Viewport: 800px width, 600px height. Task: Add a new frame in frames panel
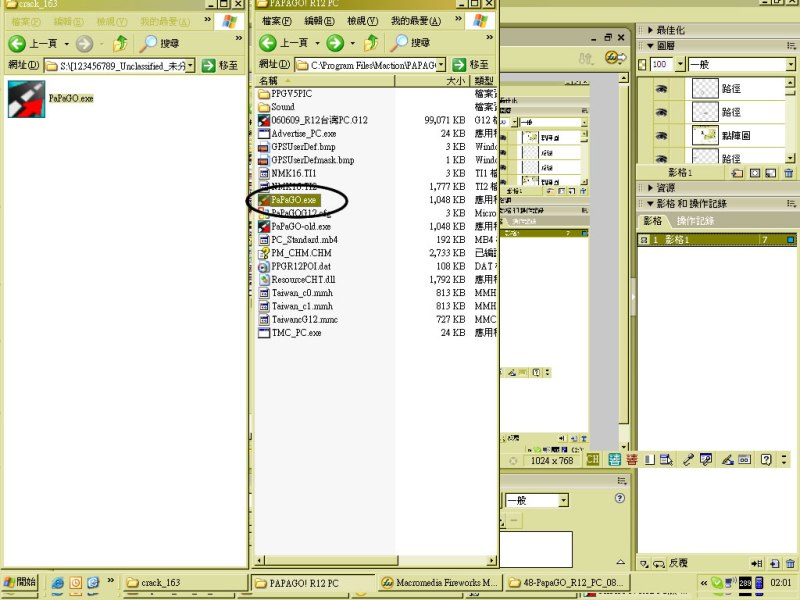(x=774, y=564)
